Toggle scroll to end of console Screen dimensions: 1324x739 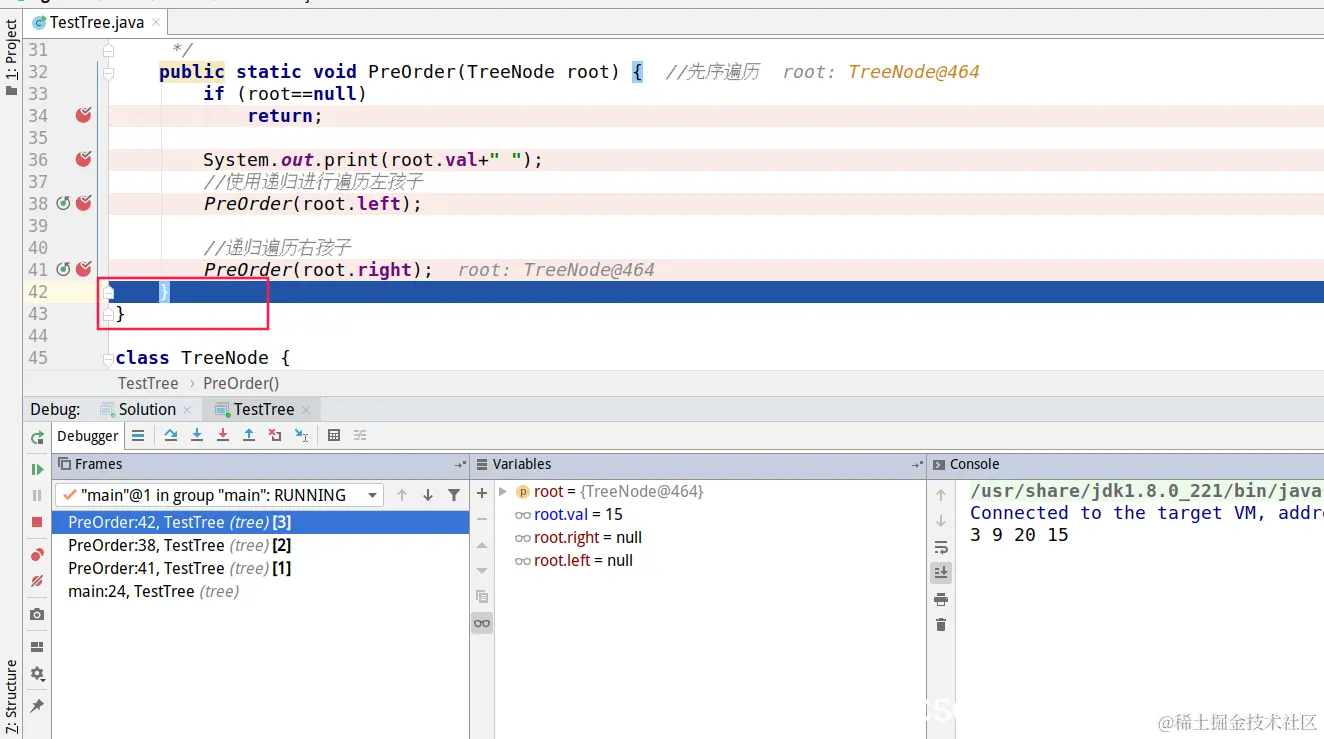pos(941,573)
